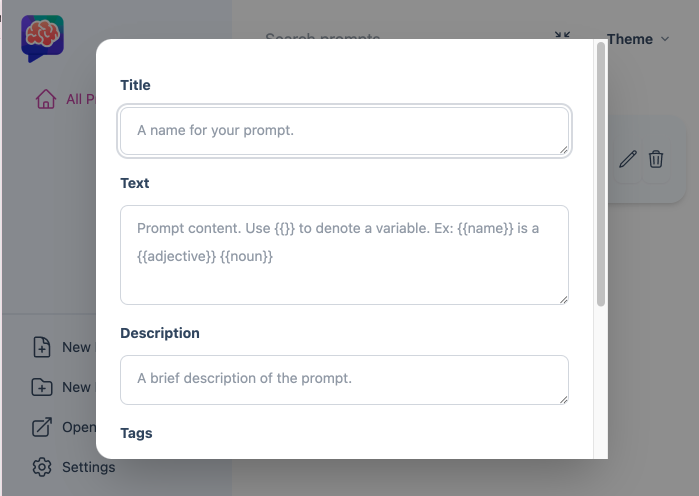Viewport: 699px width, 496px height.
Task: Click the Settings label in sidebar
Action: point(89,467)
